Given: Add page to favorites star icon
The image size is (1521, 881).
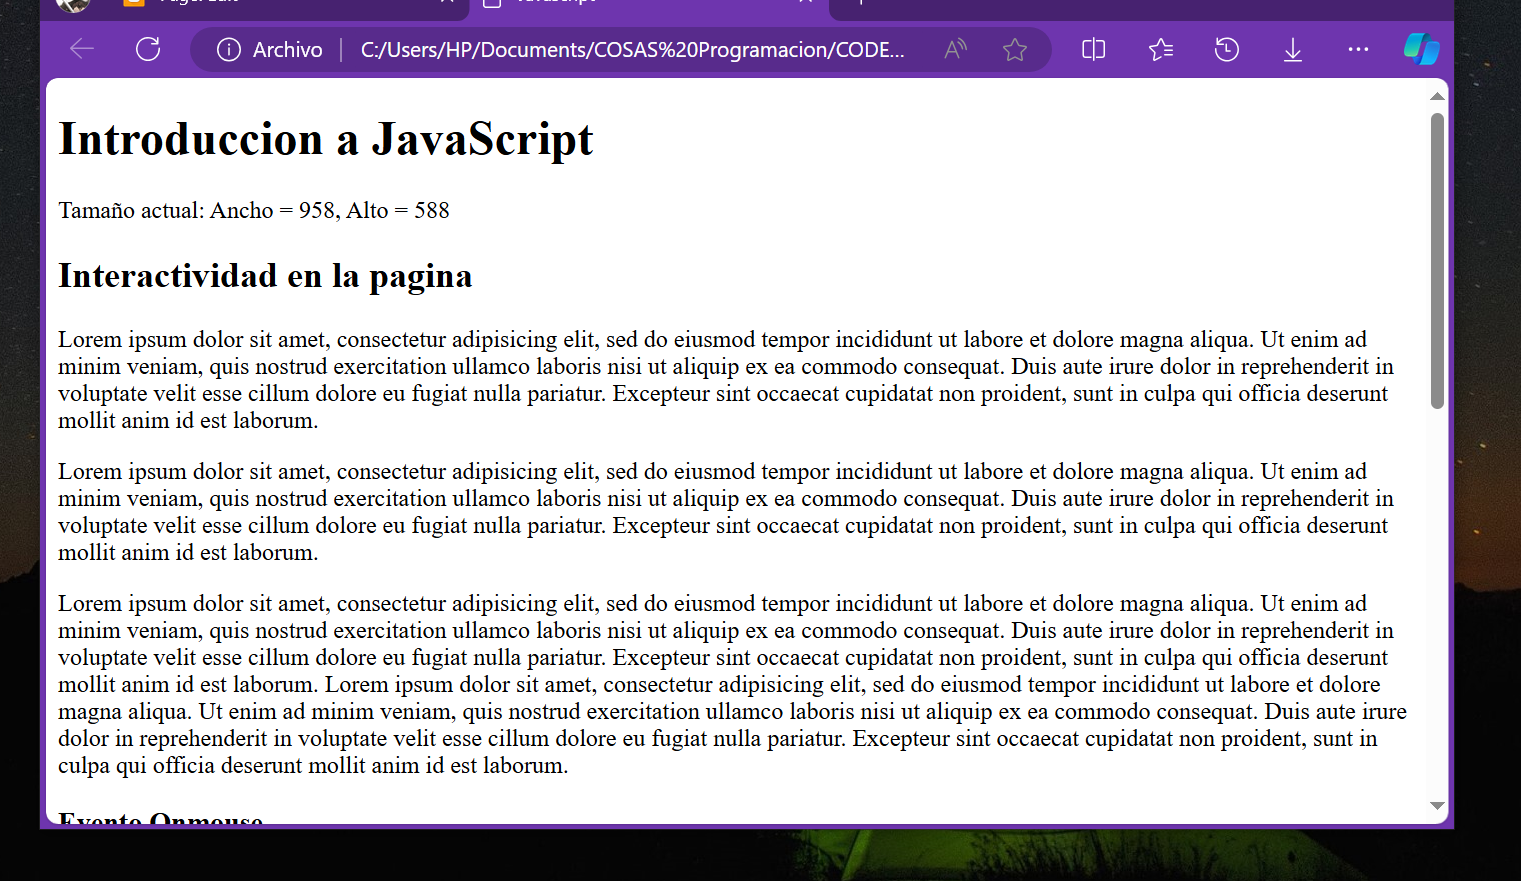Looking at the screenshot, I should [1015, 49].
